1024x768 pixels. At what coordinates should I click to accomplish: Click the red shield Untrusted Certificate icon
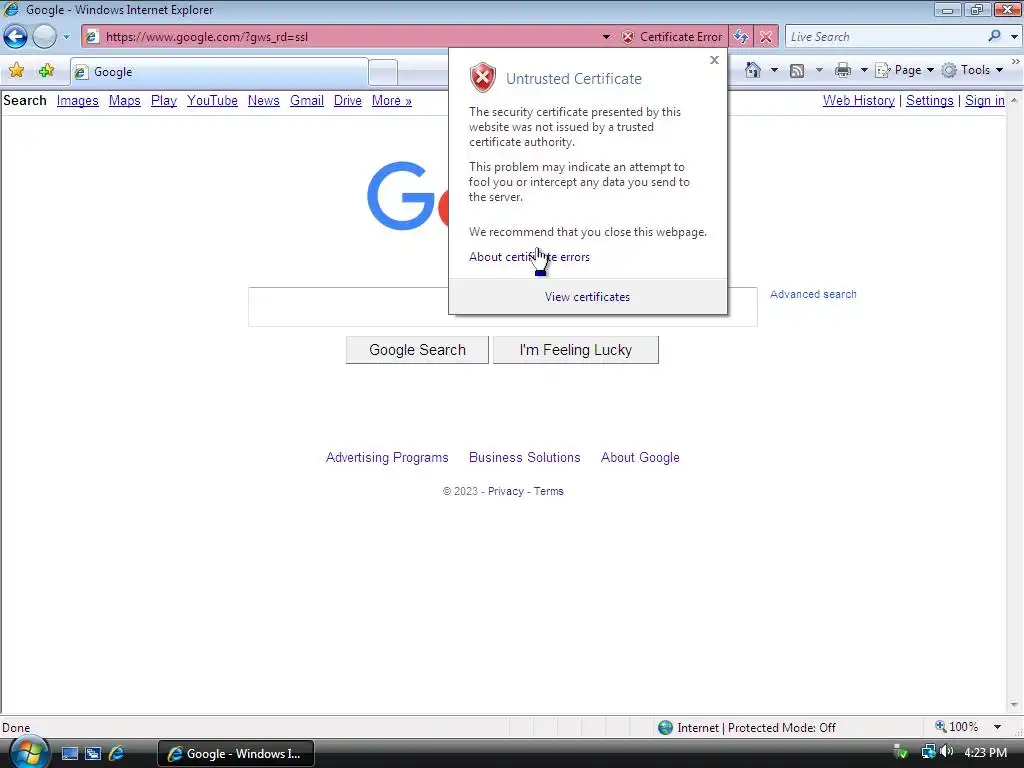point(483,78)
